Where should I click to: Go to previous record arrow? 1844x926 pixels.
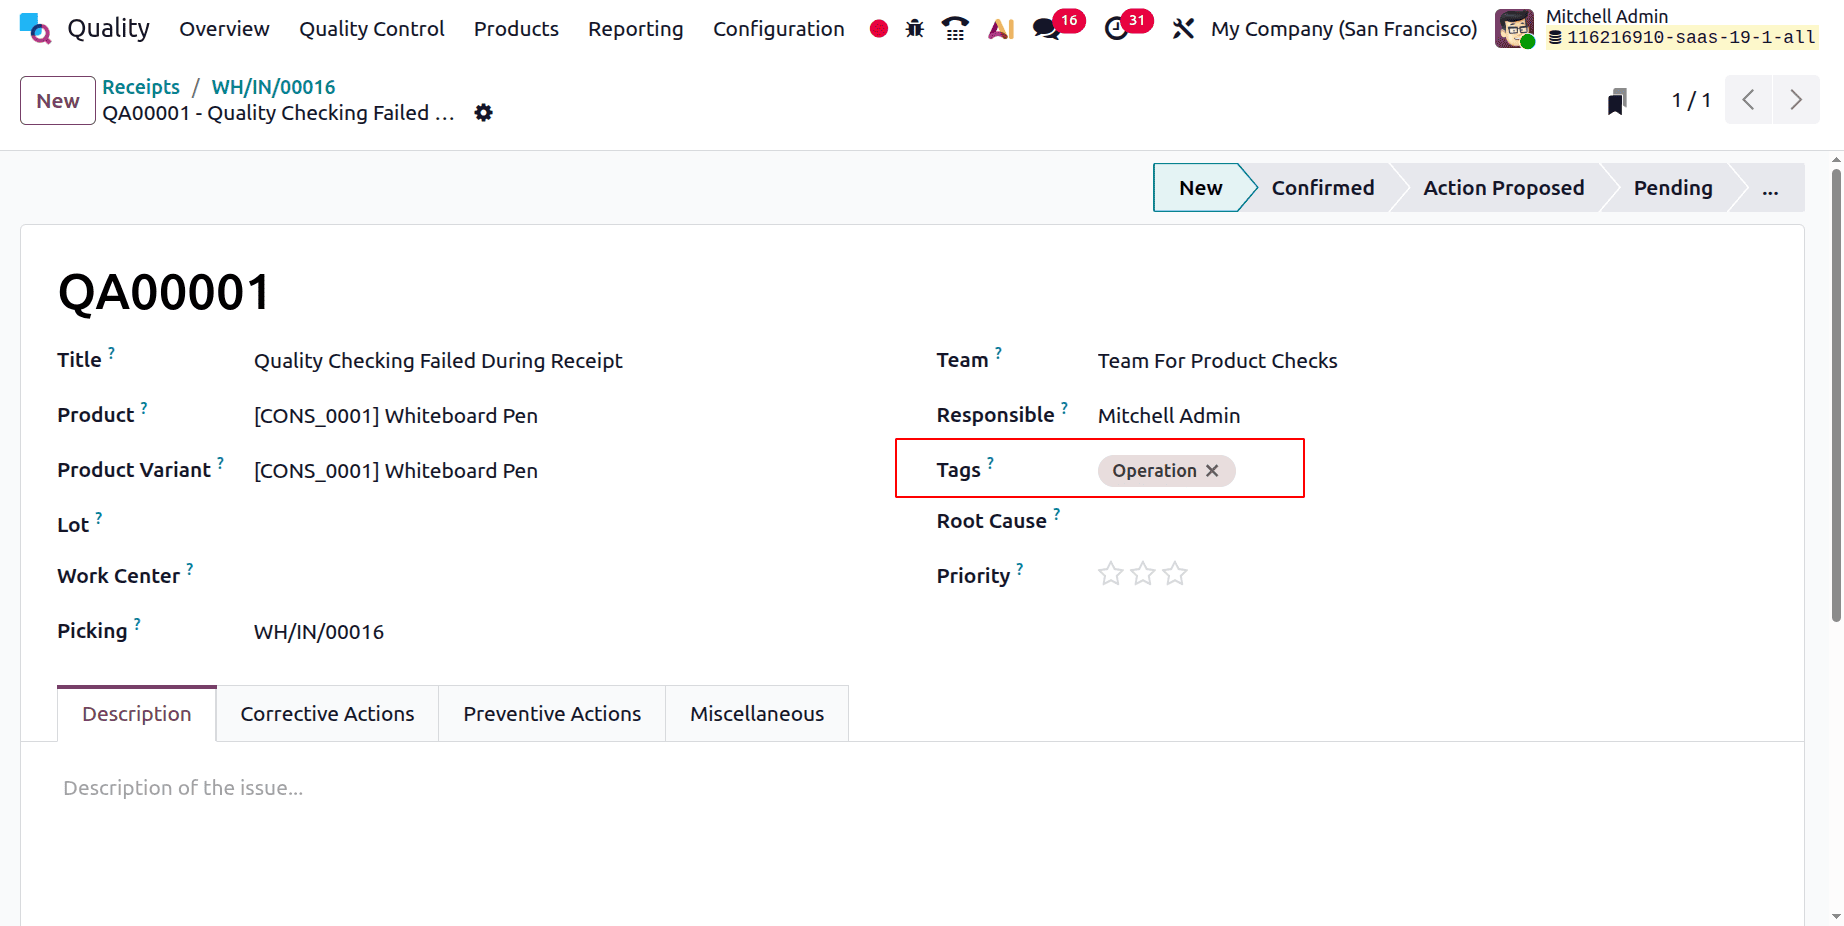click(x=1748, y=100)
